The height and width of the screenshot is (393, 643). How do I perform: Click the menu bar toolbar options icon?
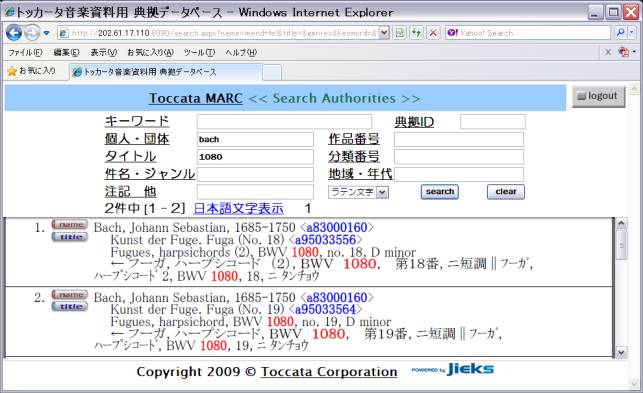coord(625,52)
